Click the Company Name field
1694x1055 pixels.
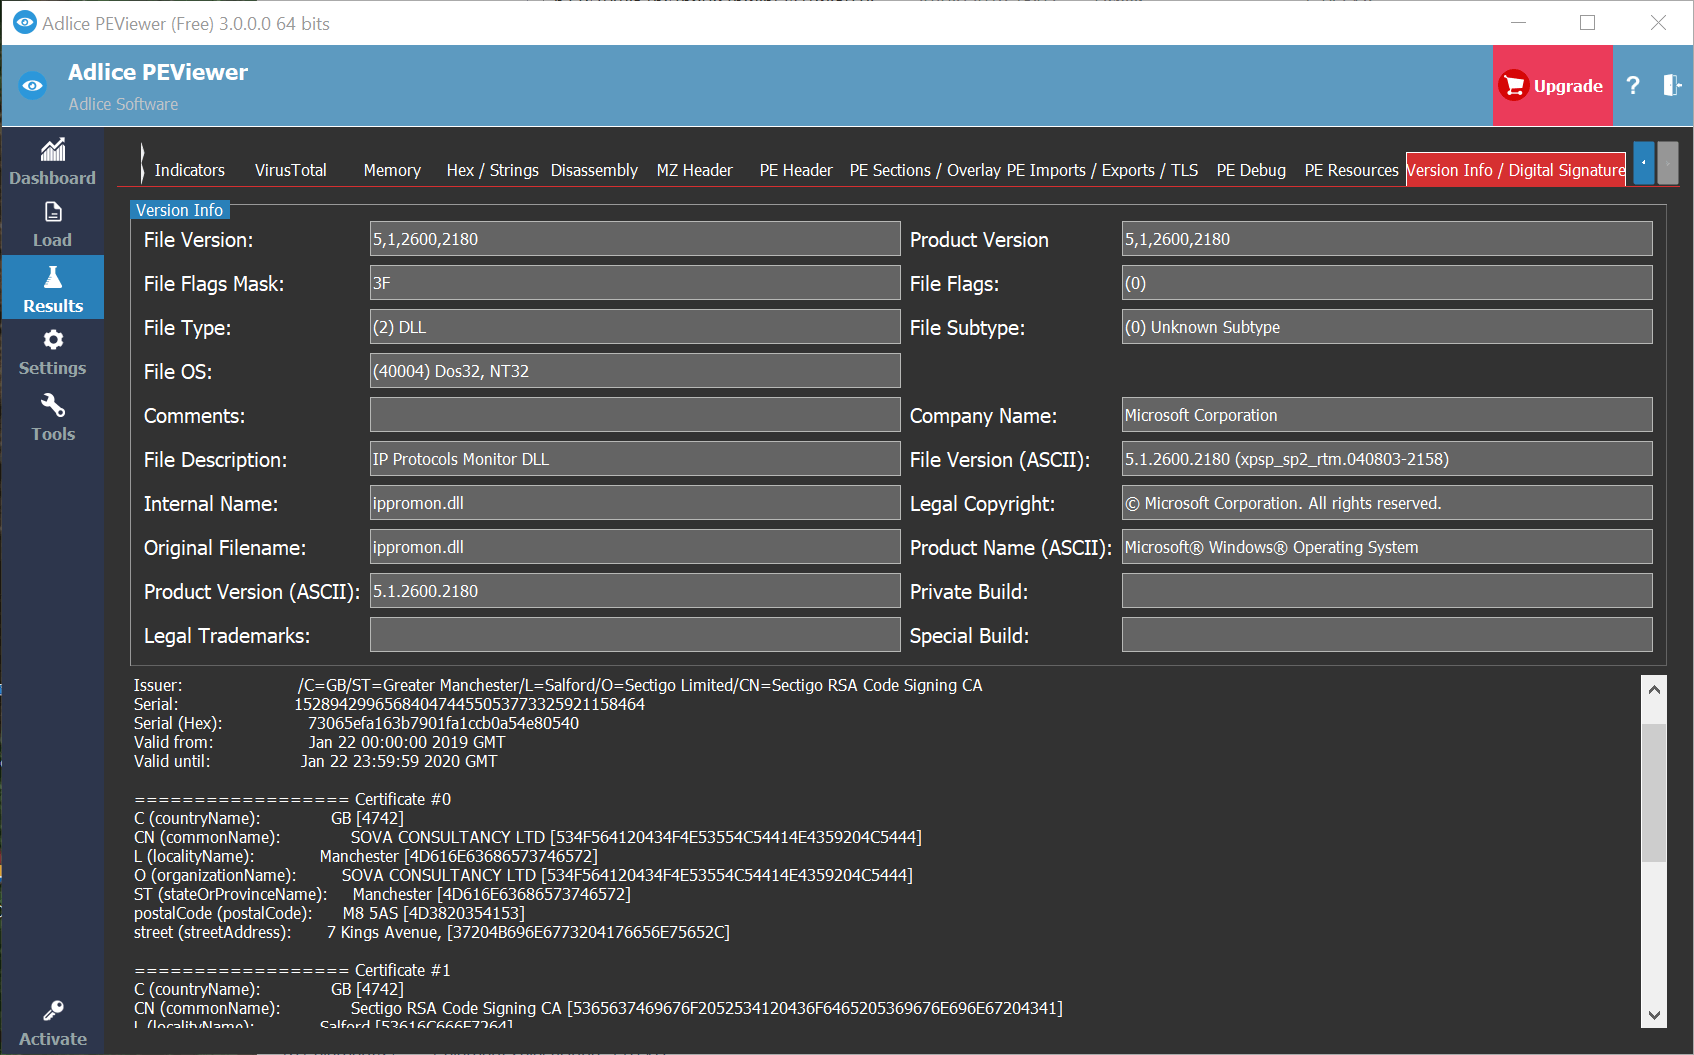click(1386, 415)
